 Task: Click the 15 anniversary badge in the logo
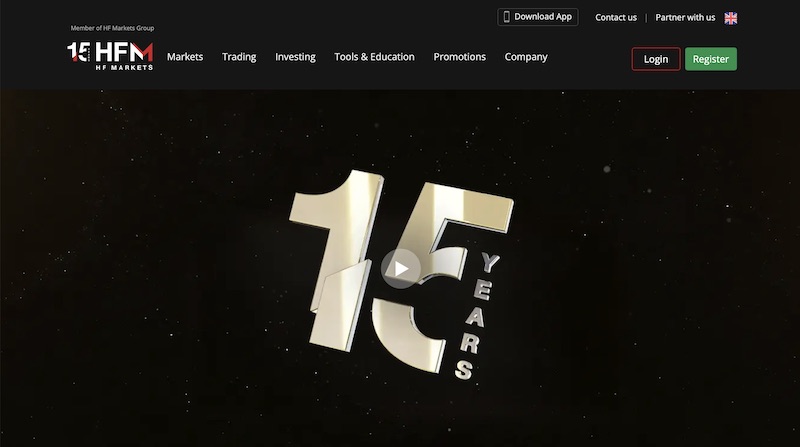[78, 52]
